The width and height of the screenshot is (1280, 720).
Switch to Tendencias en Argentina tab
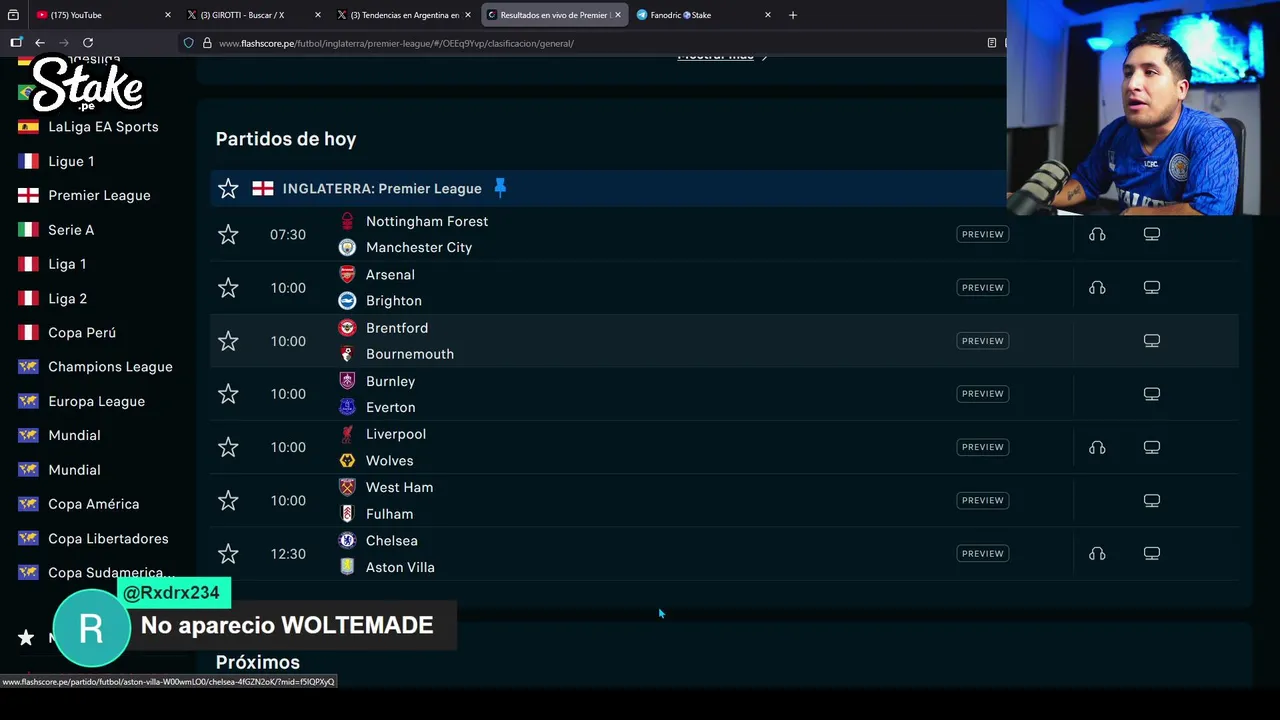(x=404, y=15)
